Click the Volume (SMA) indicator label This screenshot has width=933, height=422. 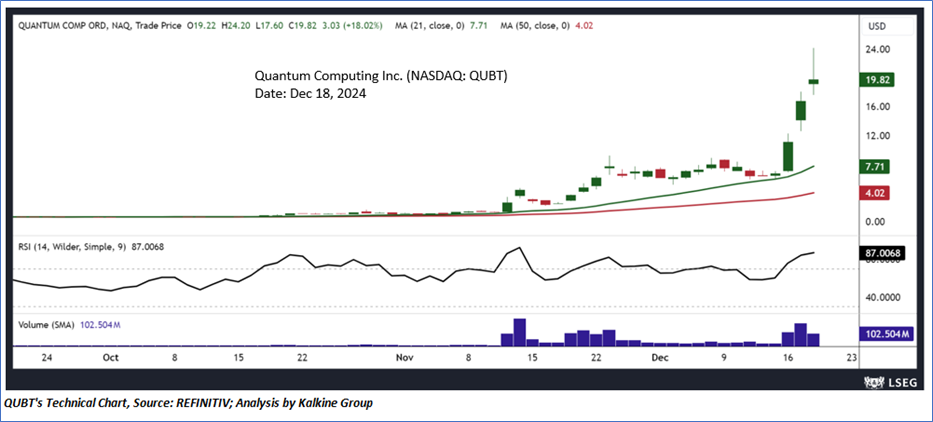(x=48, y=325)
